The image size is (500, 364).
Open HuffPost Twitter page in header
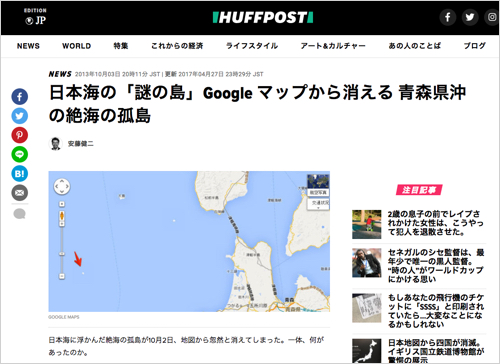coord(470,17)
